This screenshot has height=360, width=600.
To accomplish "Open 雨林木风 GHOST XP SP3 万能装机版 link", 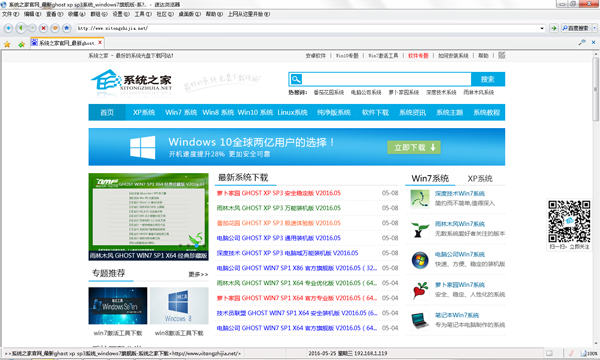I will (x=279, y=208).
